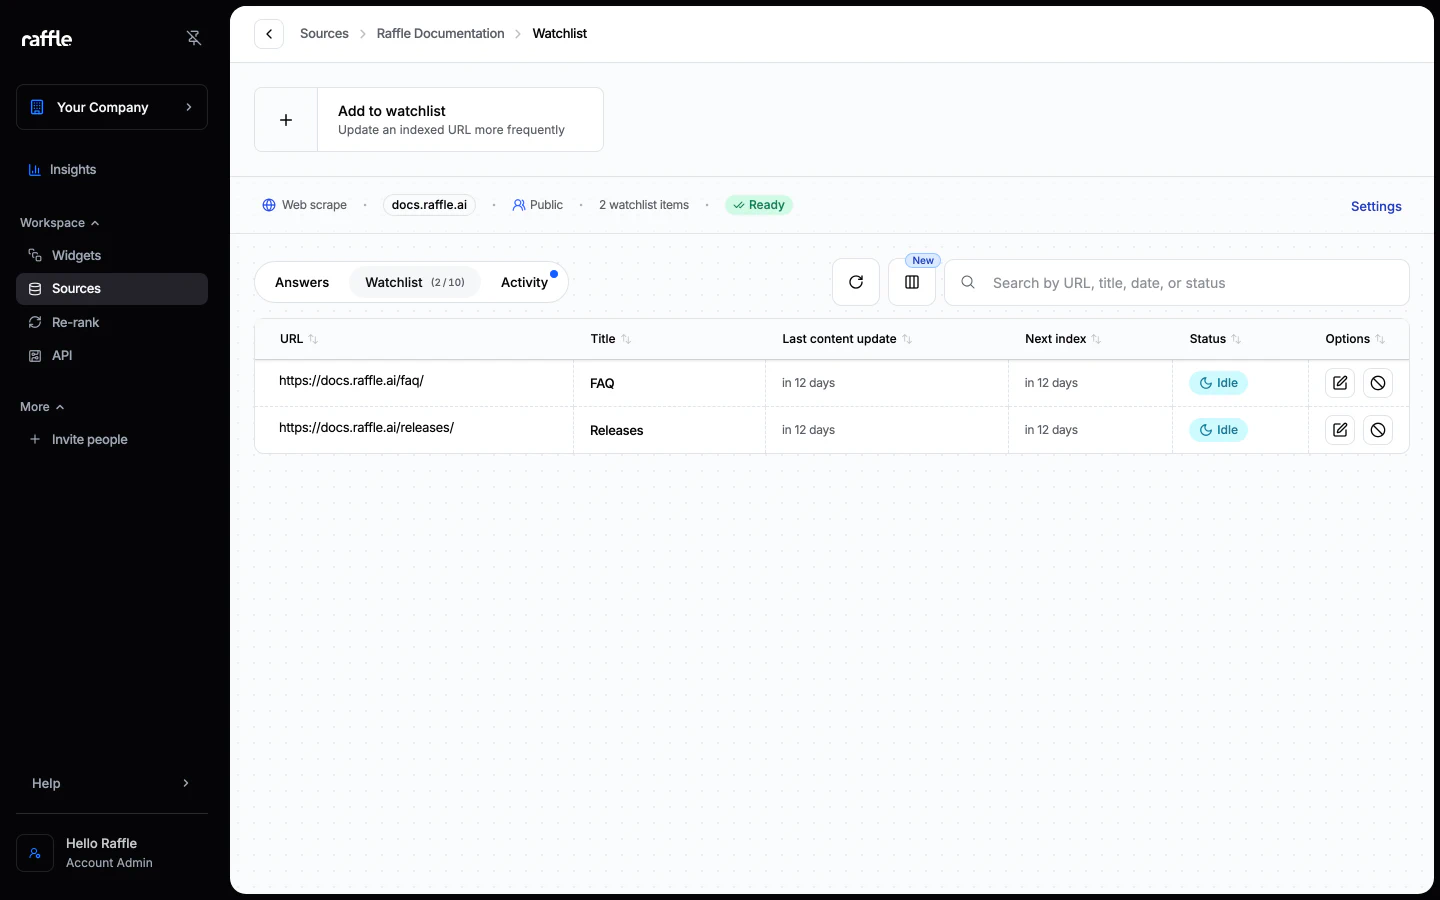Open the Your Company switcher

point(112,107)
